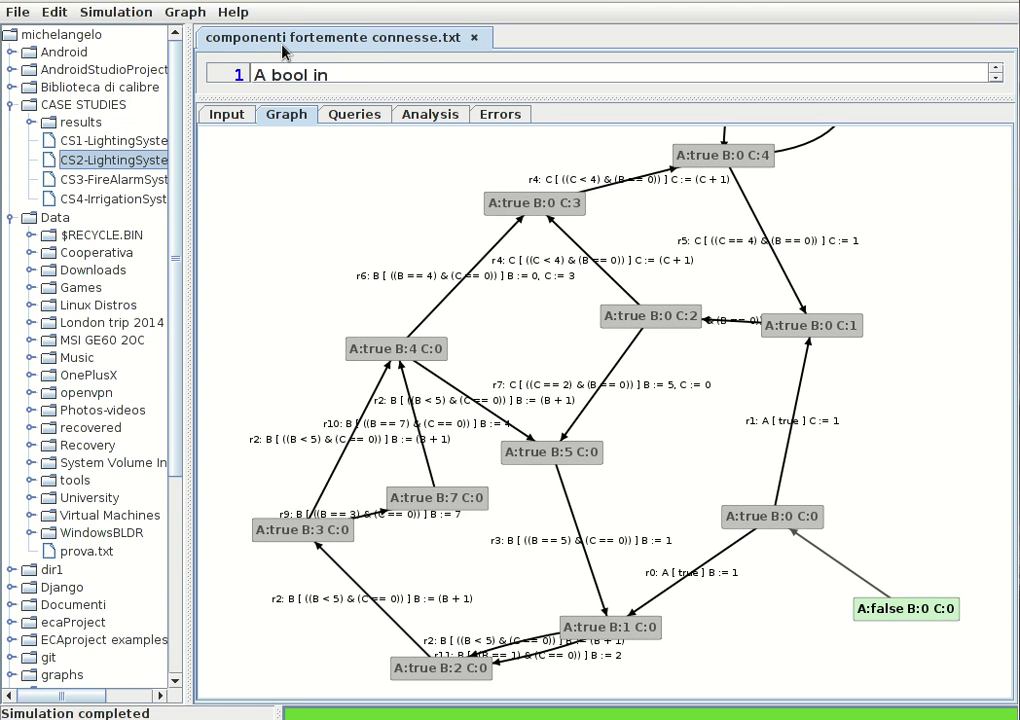Click the ECAproject examples folder icon
1020x720 pixels.
coord(29,640)
